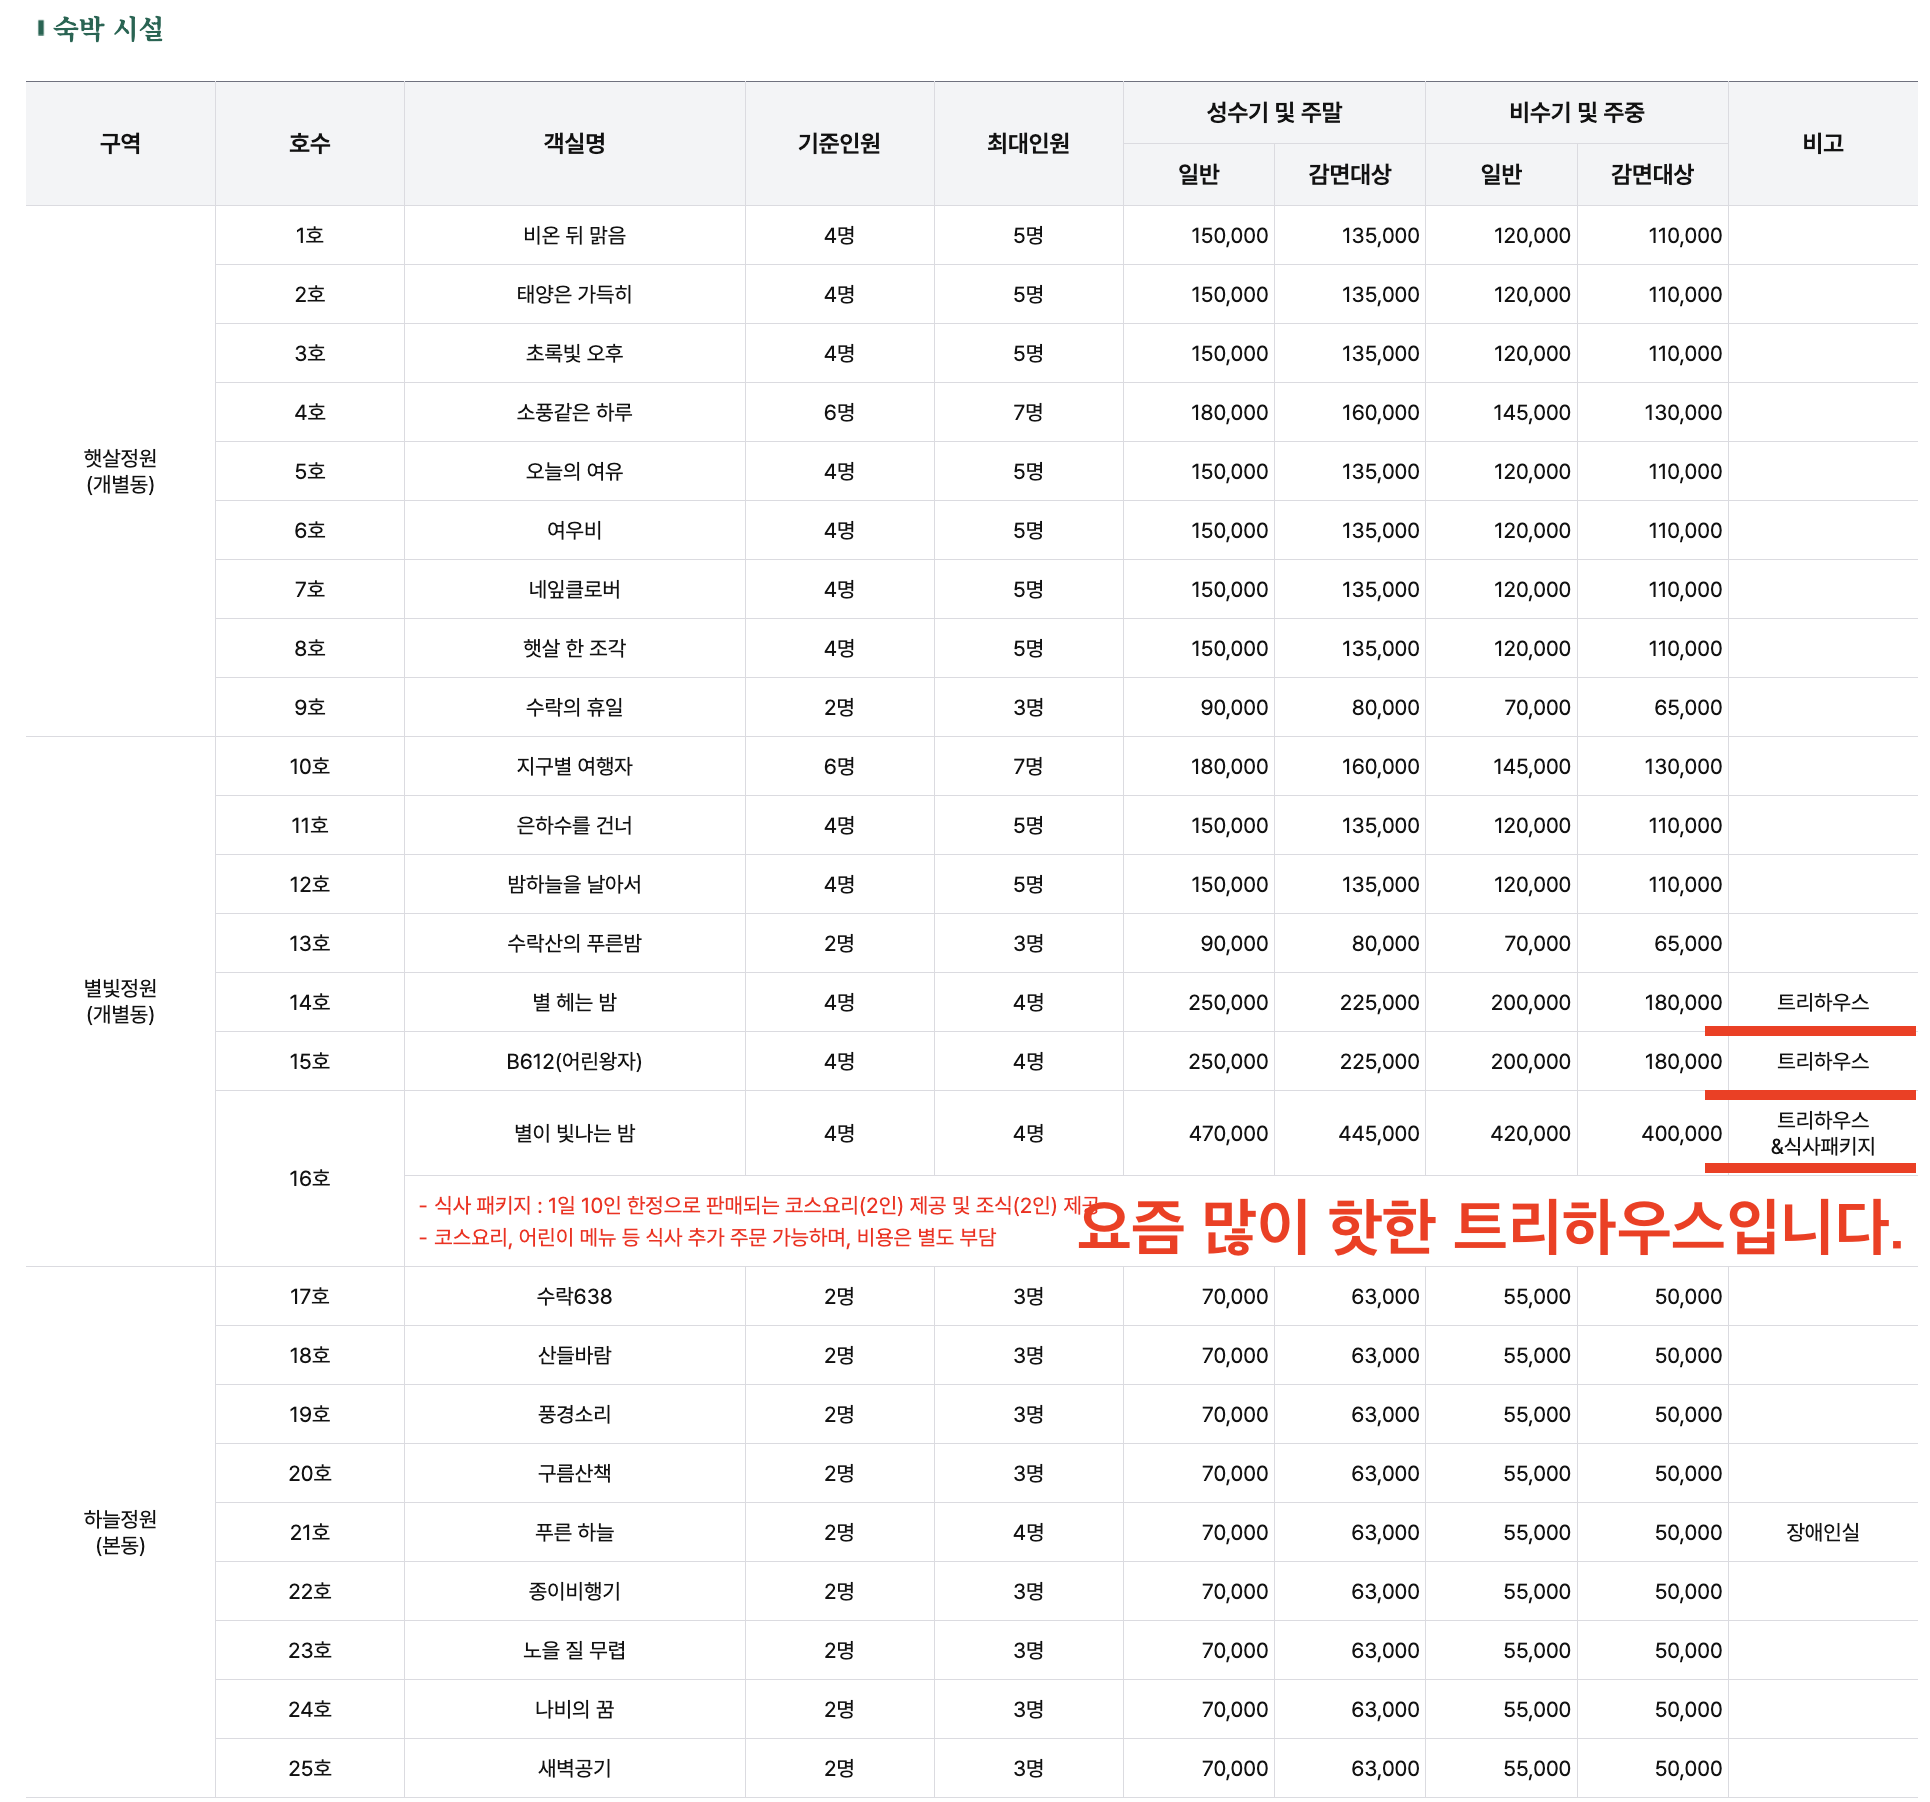Click the 비수기 및 주중 header cell

pyautogui.click(x=1576, y=113)
